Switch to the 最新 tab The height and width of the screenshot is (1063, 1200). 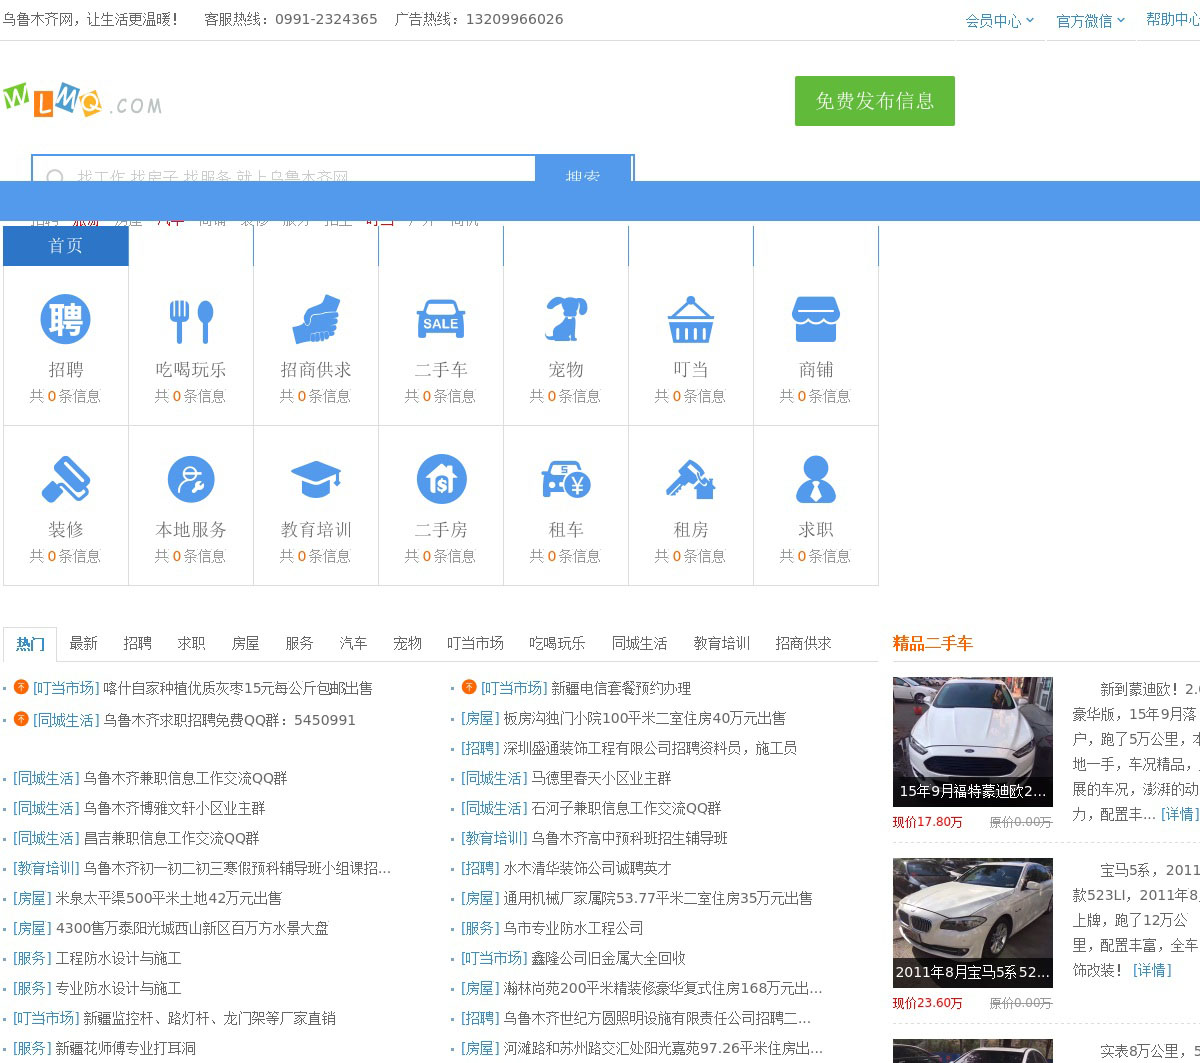[84, 643]
